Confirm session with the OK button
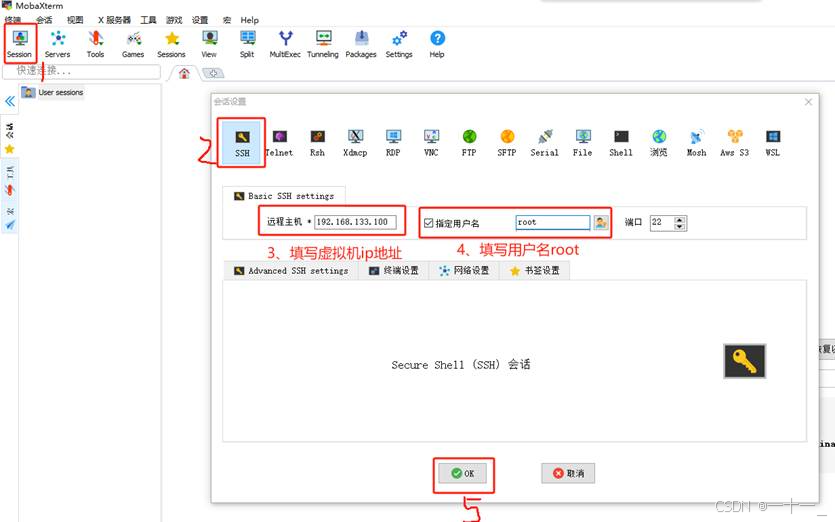 click(462, 473)
